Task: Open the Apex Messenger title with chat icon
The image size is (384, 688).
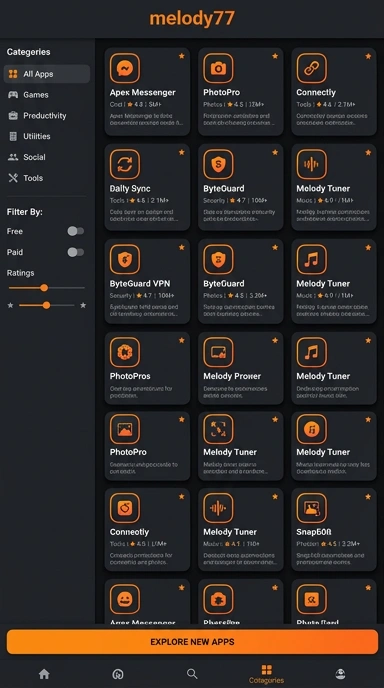Action: (143, 93)
